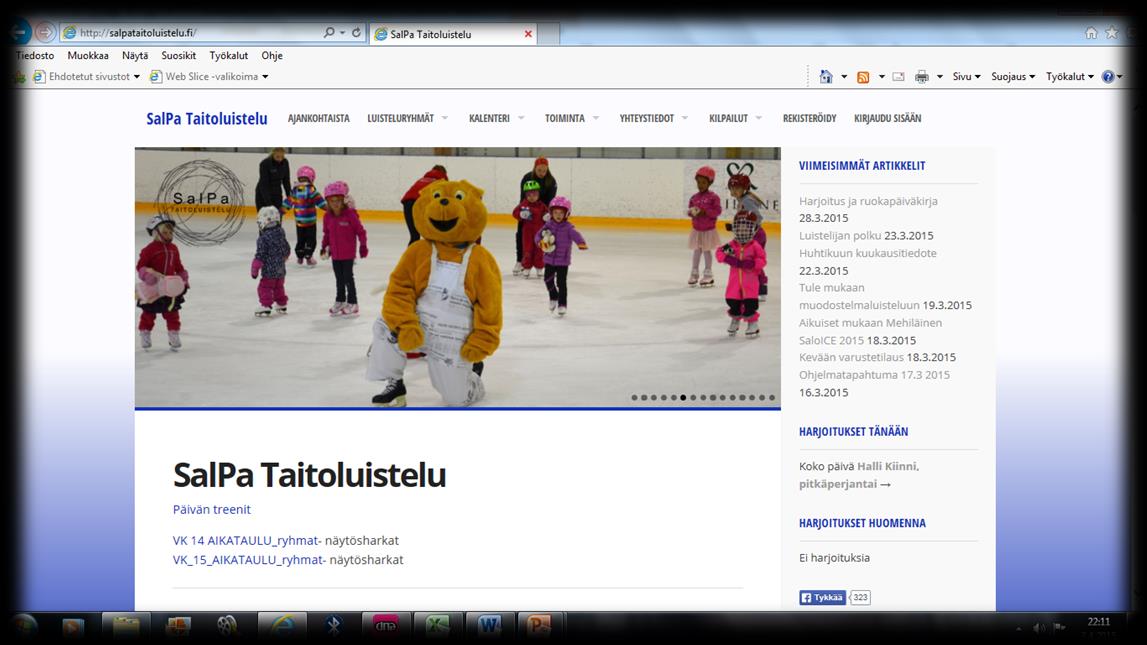Screen dimensions: 1147x645
Task: Expand the TOIMINTA navigation menu
Action: pos(572,118)
